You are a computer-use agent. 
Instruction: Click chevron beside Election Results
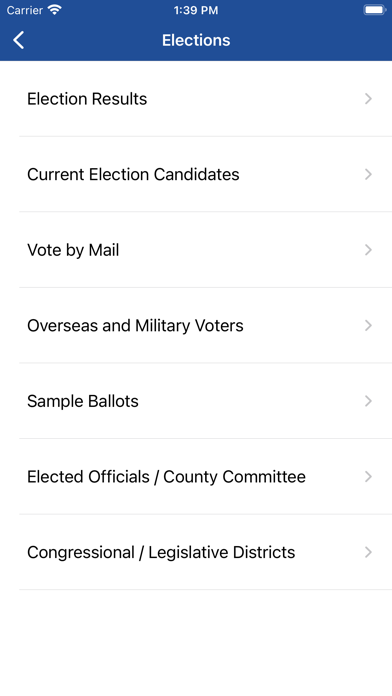tap(368, 99)
